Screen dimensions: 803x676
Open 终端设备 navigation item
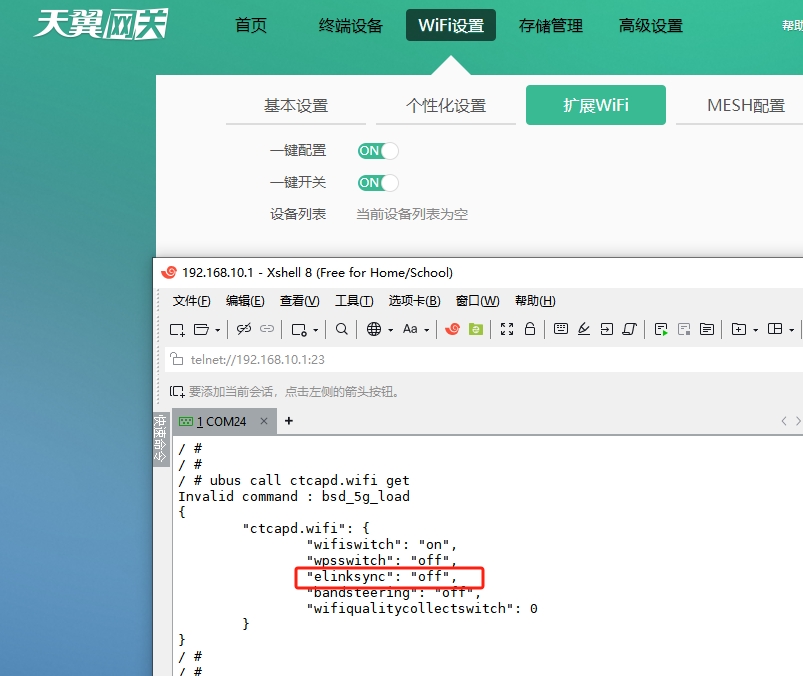click(x=351, y=25)
